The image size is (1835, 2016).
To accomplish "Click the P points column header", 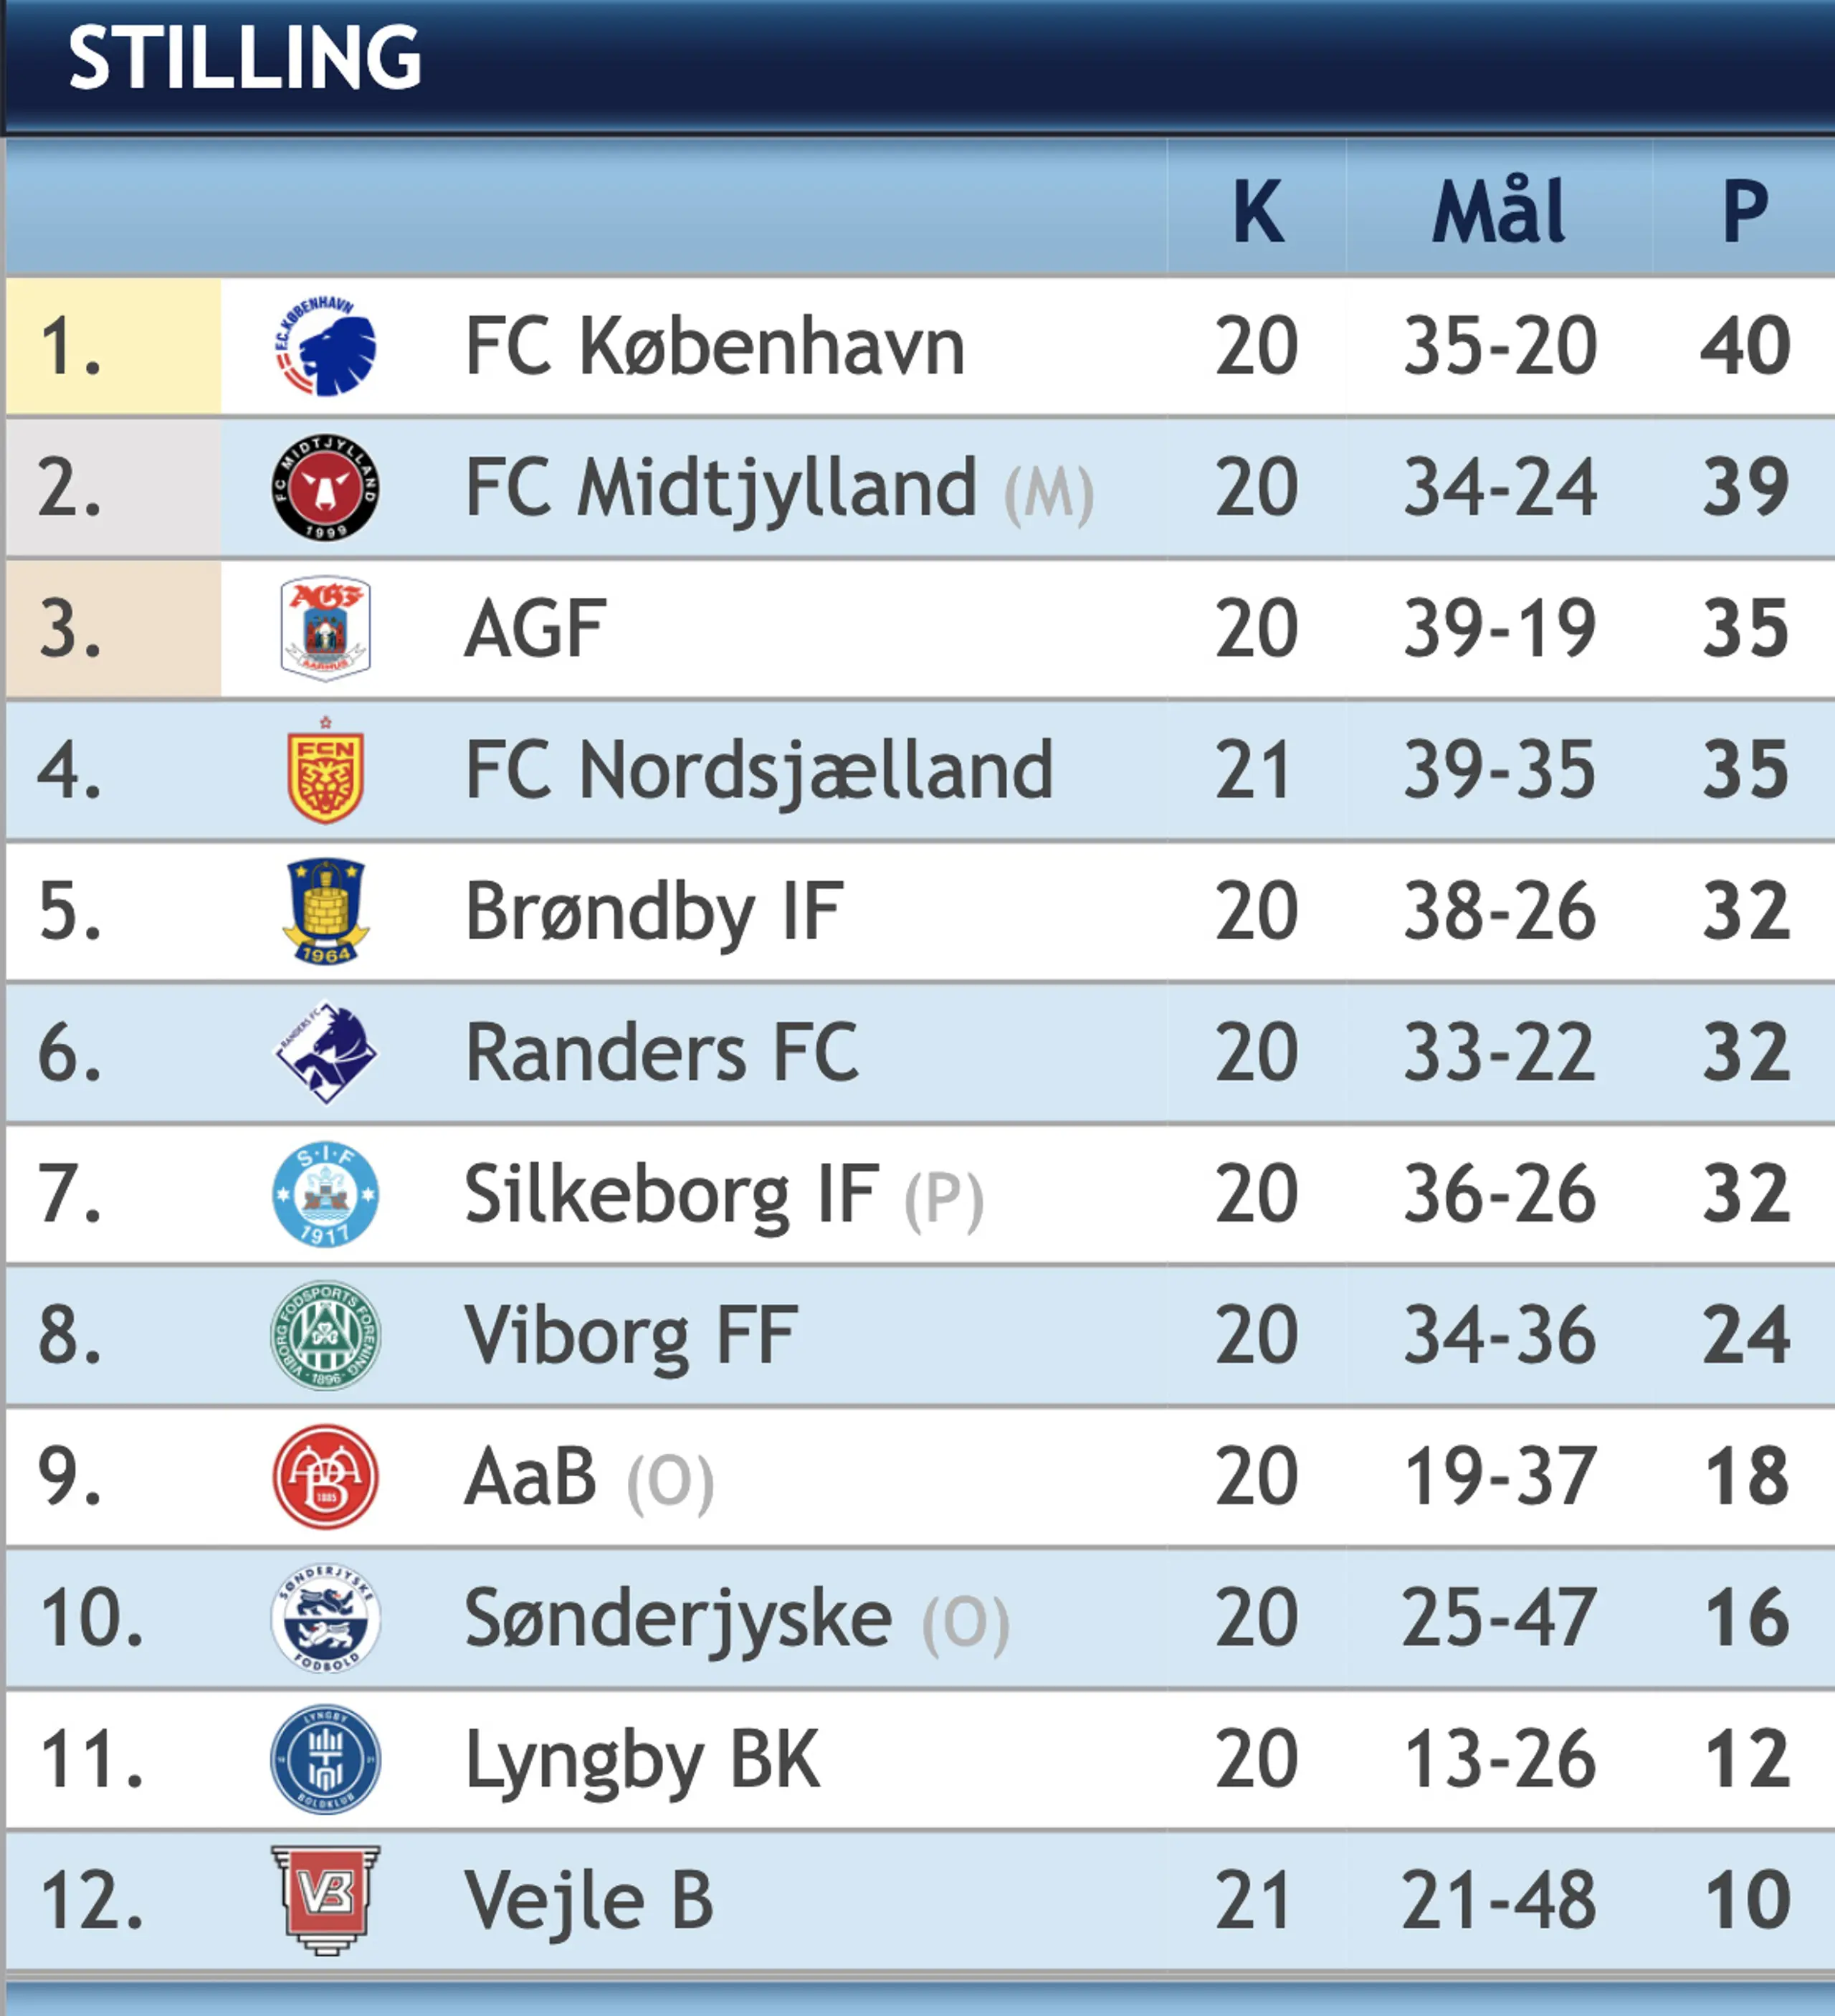I will click(1745, 212).
